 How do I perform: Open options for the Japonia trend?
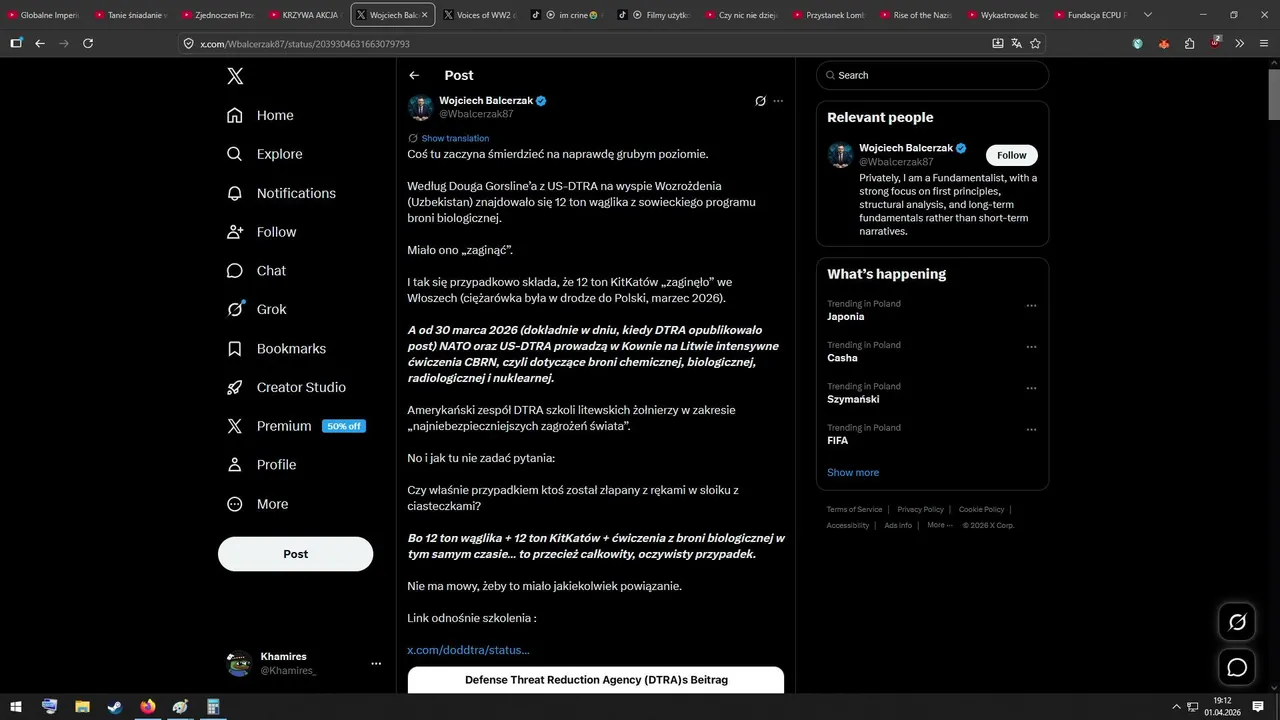click(x=1031, y=305)
